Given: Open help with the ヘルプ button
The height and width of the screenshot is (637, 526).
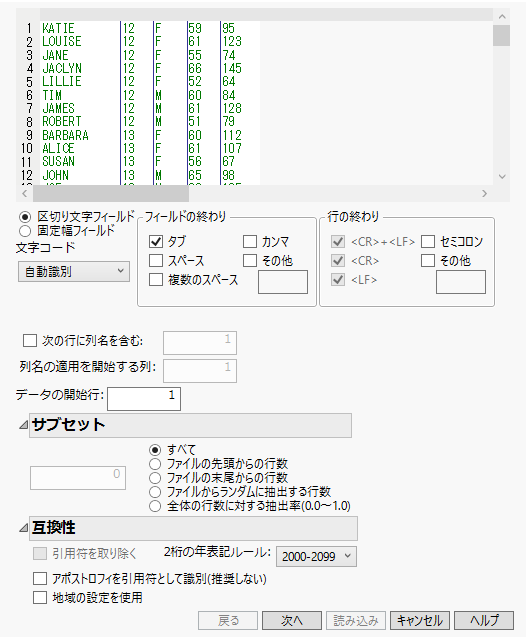Looking at the screenshot, I should [484, 620].
